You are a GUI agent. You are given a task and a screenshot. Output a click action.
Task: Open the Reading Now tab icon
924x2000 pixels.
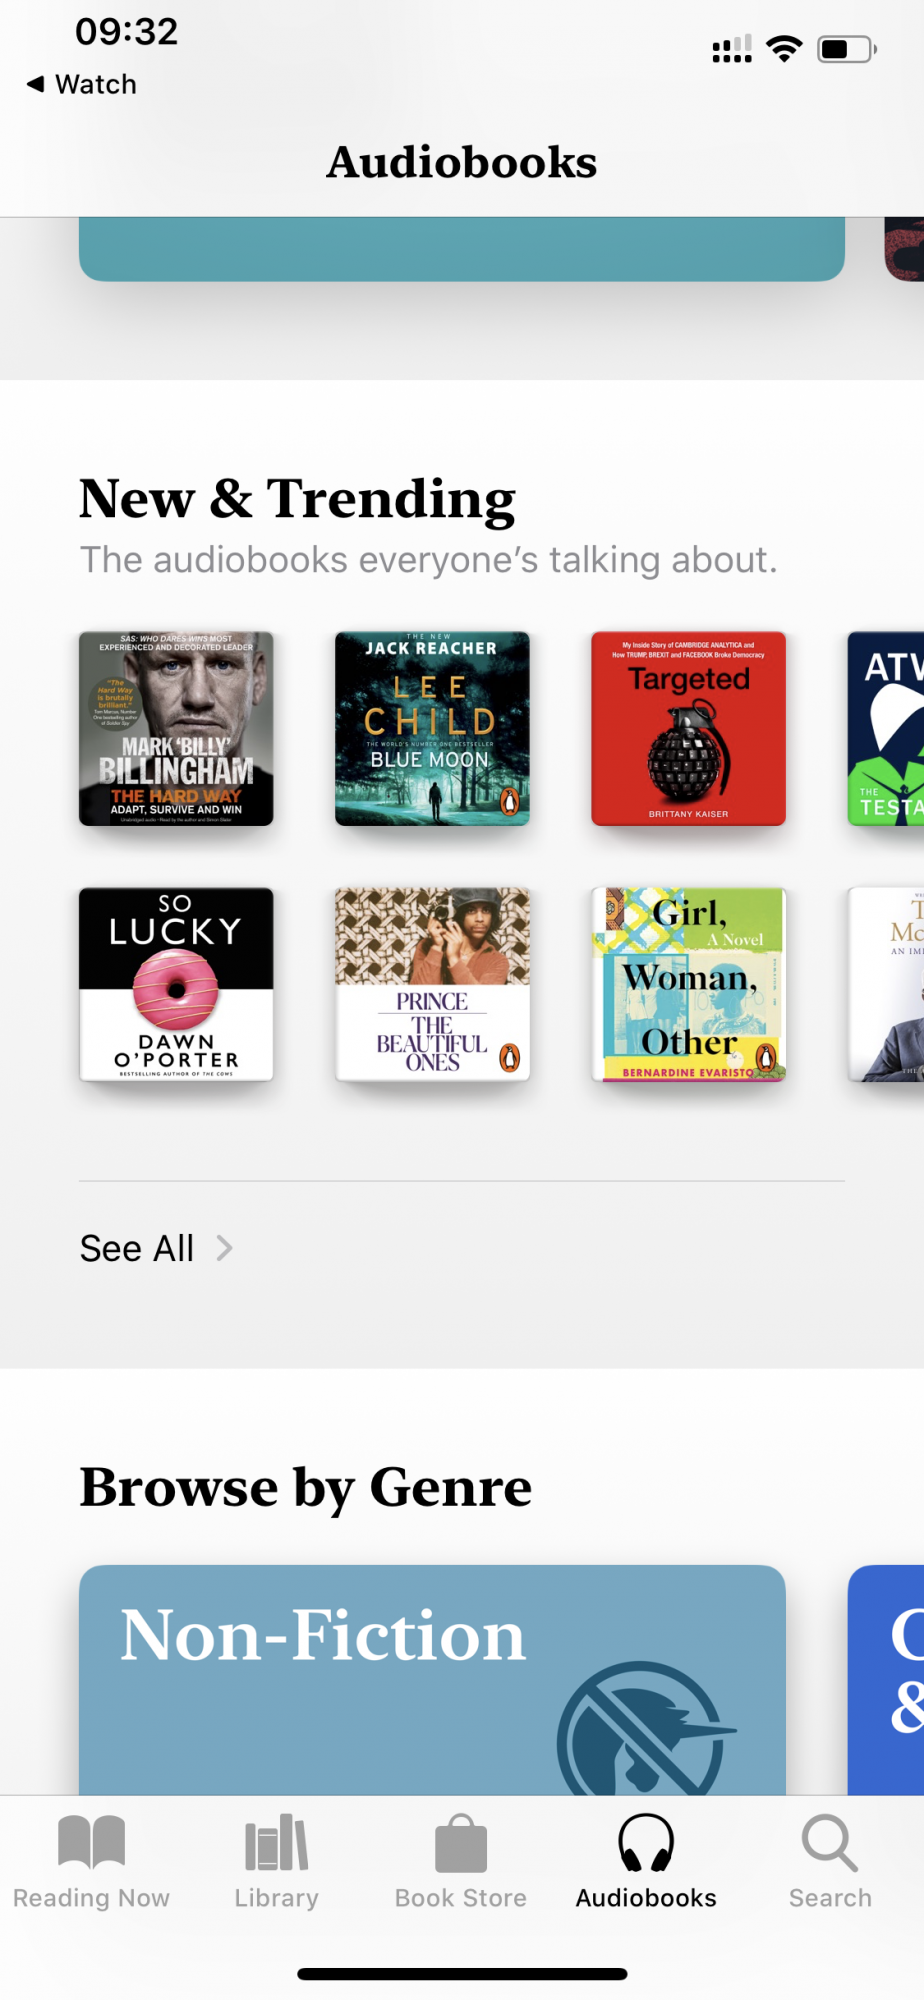pos(91,1842)
